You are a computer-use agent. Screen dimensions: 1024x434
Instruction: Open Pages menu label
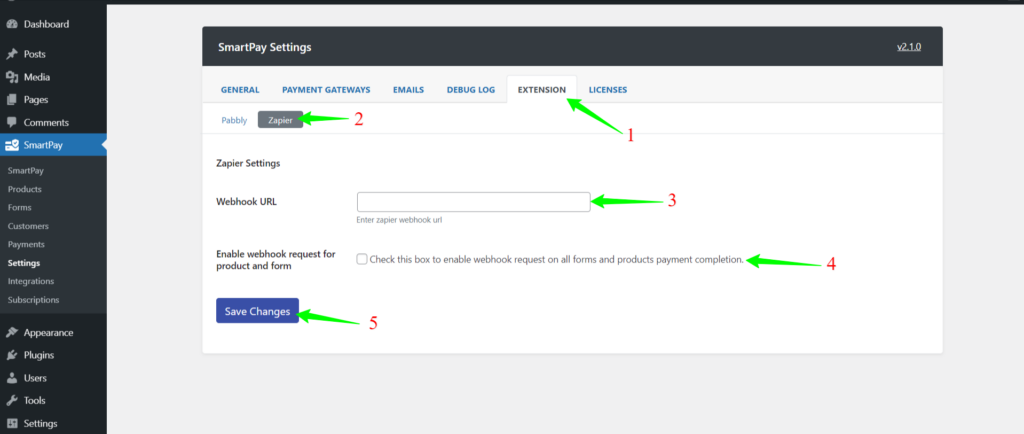click(x=36, y=100)
